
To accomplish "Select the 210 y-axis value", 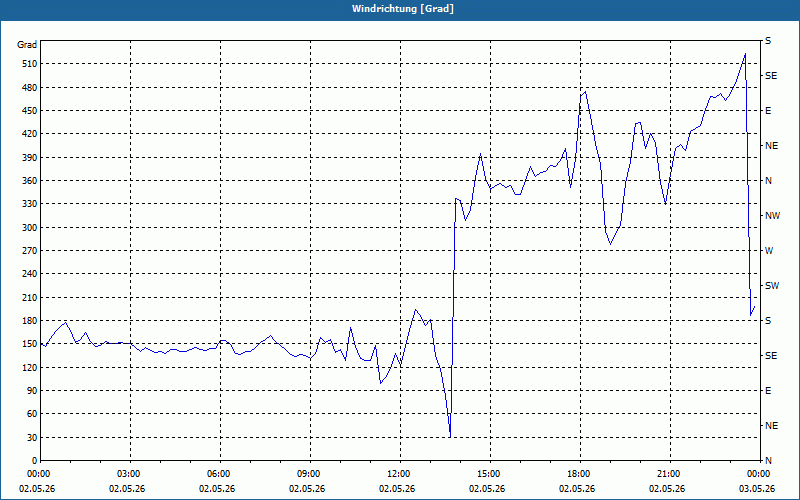I will (29, 297).
